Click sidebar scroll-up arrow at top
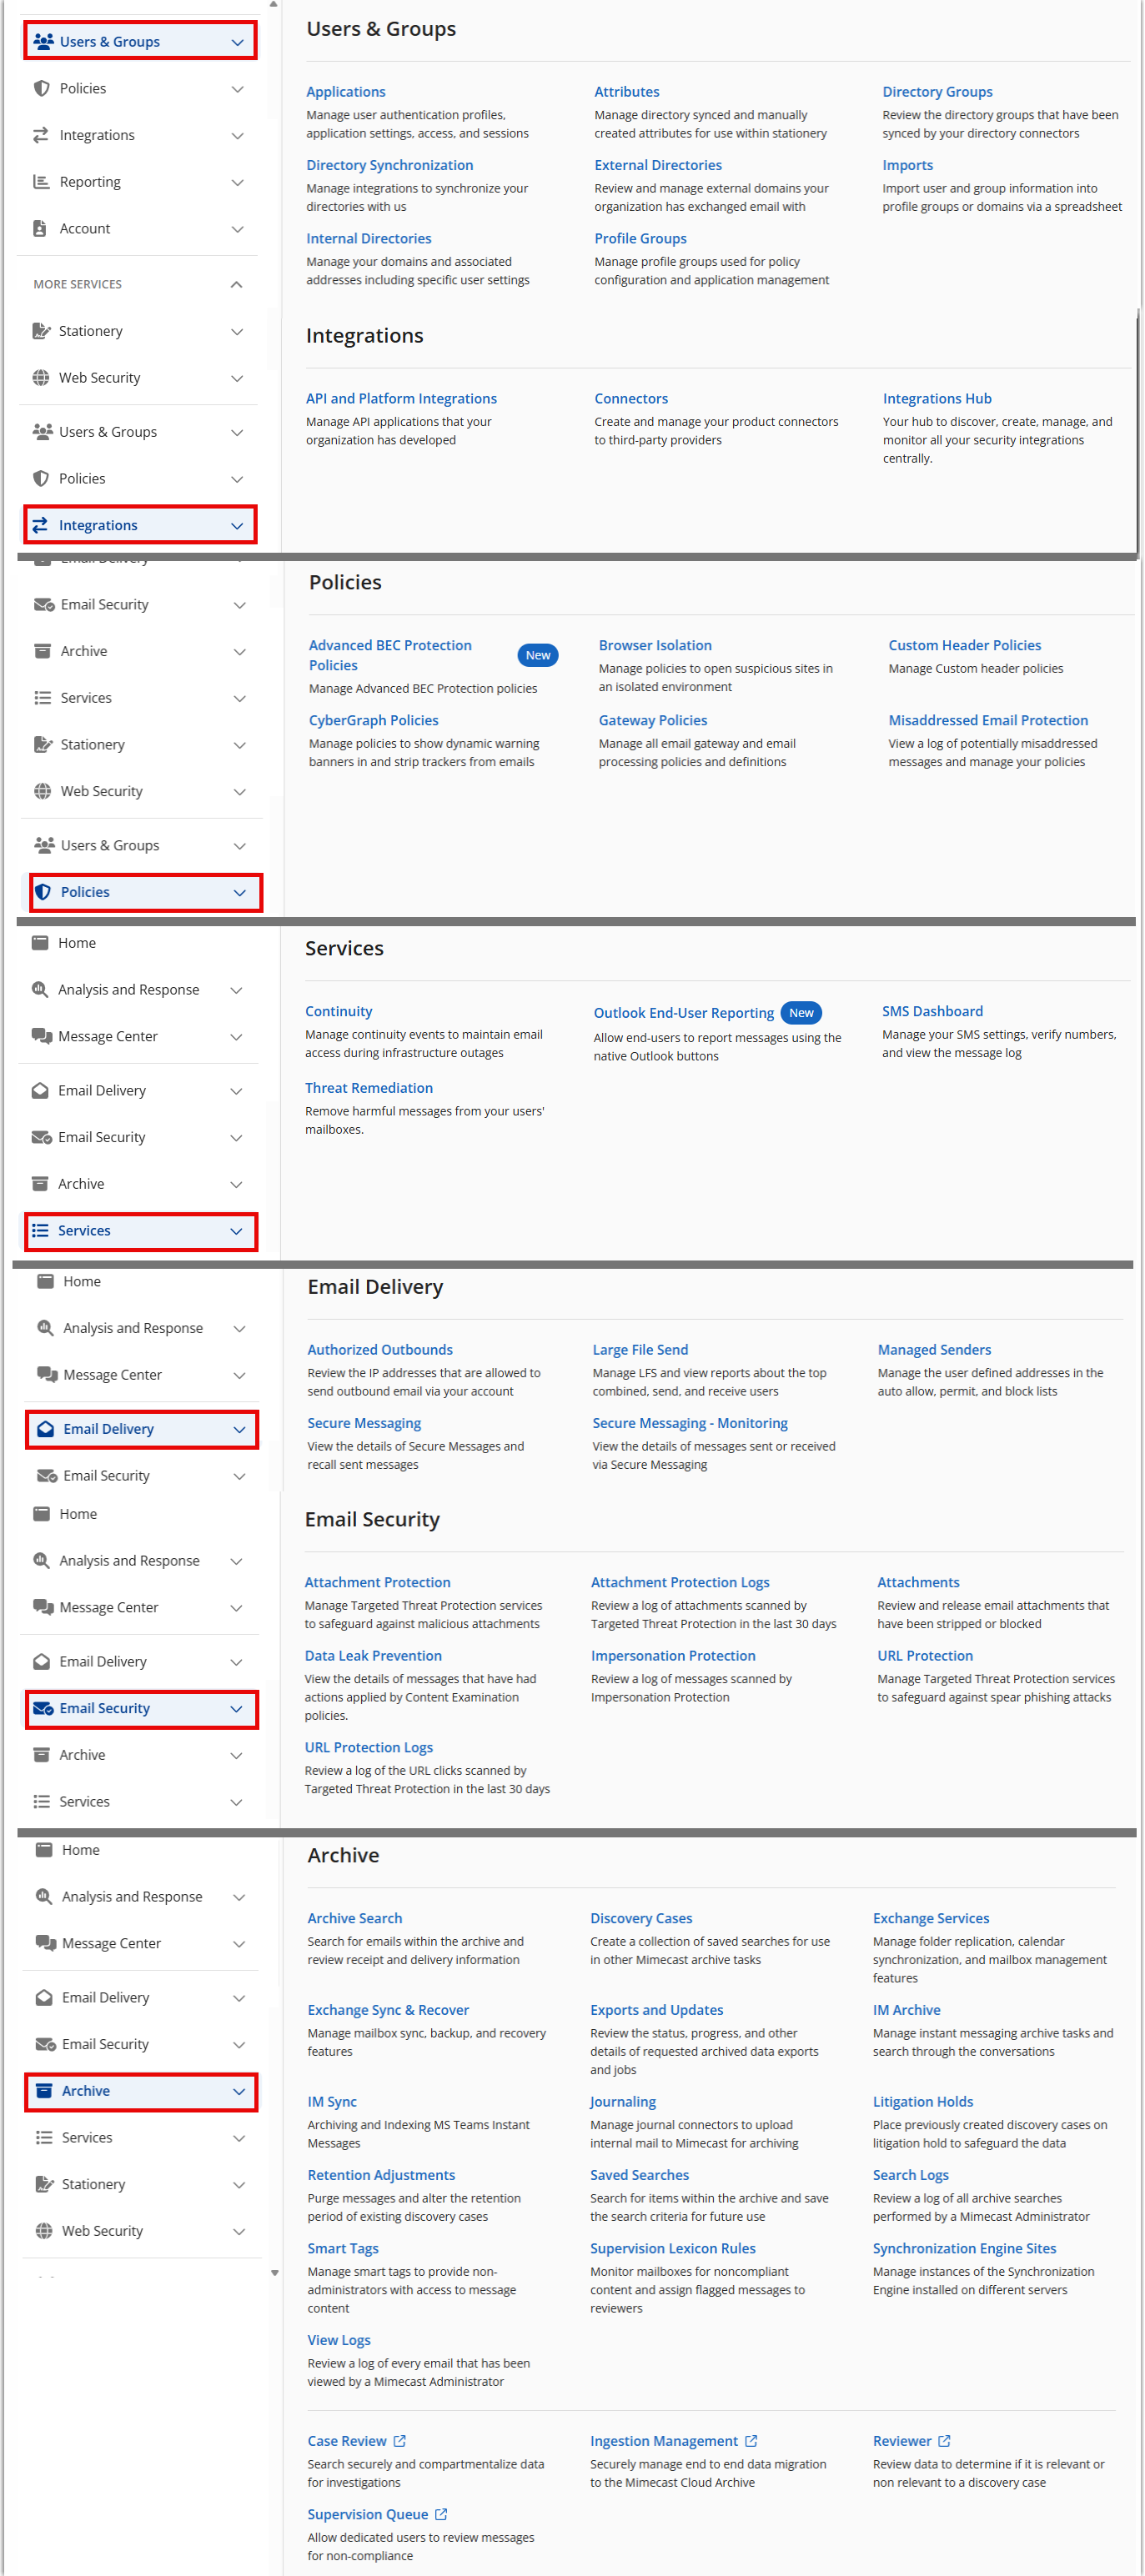The image size is (1145, 2576). tap(273, 5)
